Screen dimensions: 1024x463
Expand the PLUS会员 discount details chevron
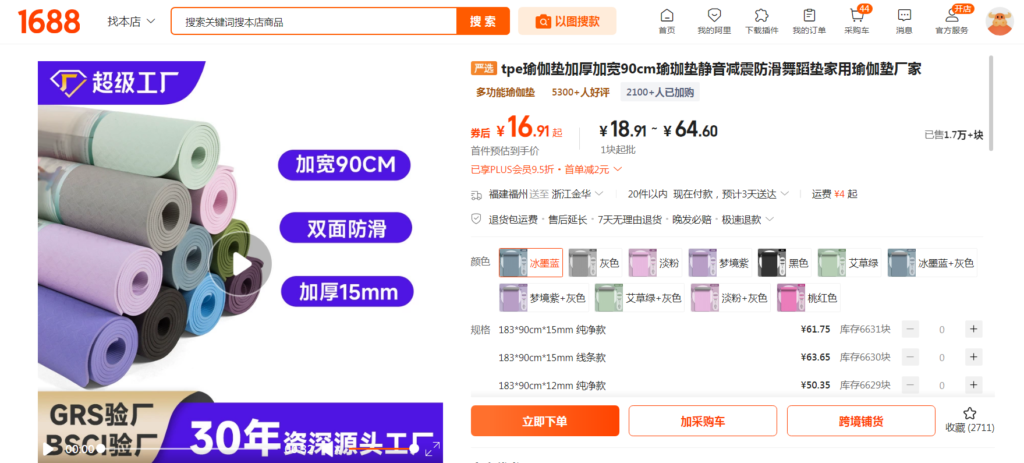[619, 169]
